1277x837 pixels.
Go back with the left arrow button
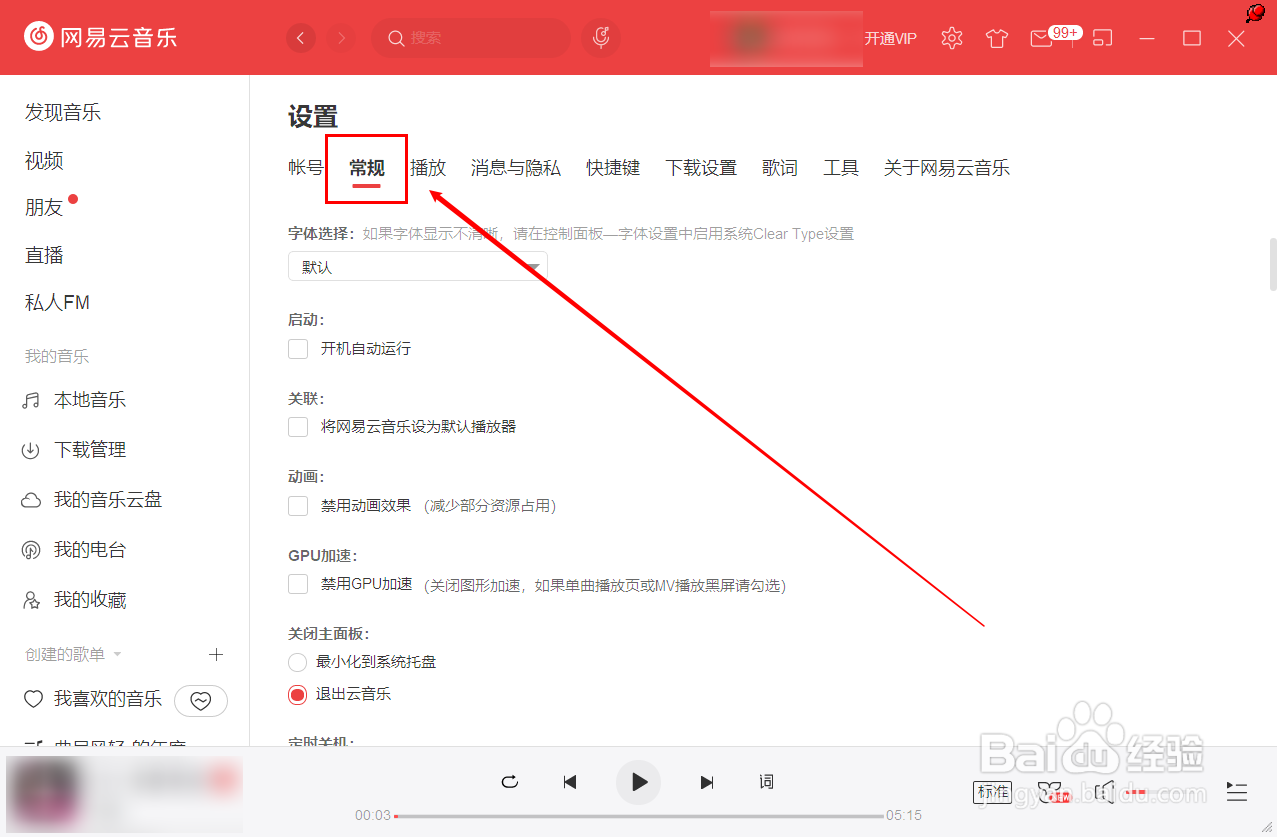tap(301, 38)
